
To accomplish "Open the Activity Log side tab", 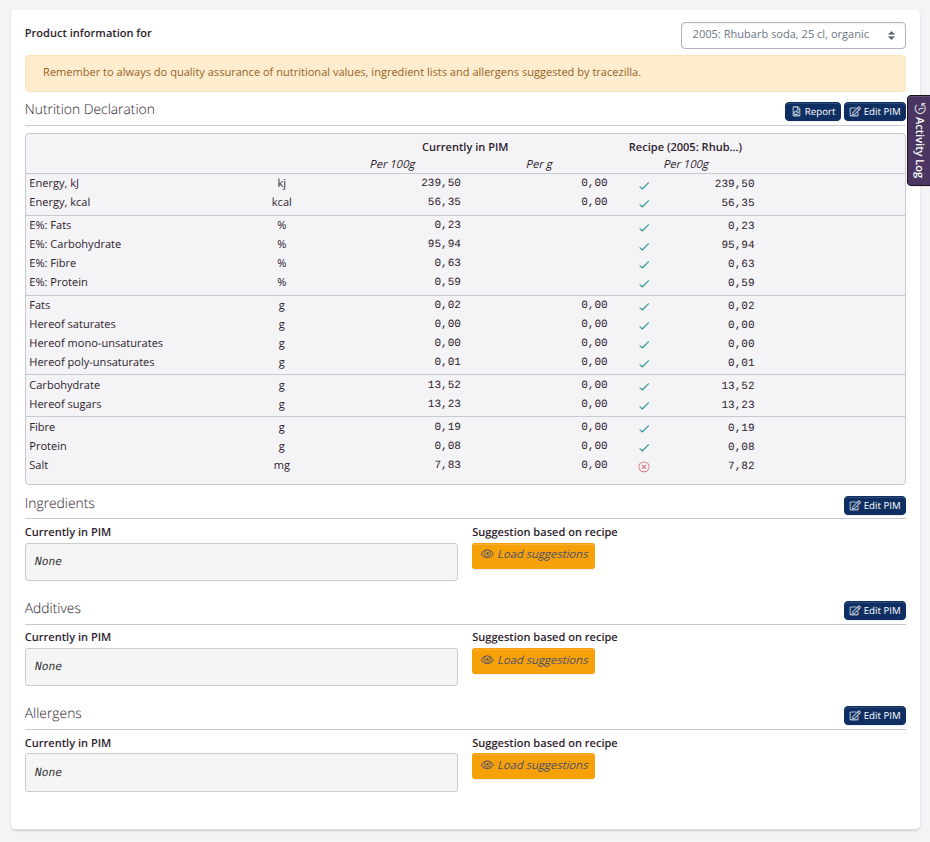I will (x=919, y=140).
